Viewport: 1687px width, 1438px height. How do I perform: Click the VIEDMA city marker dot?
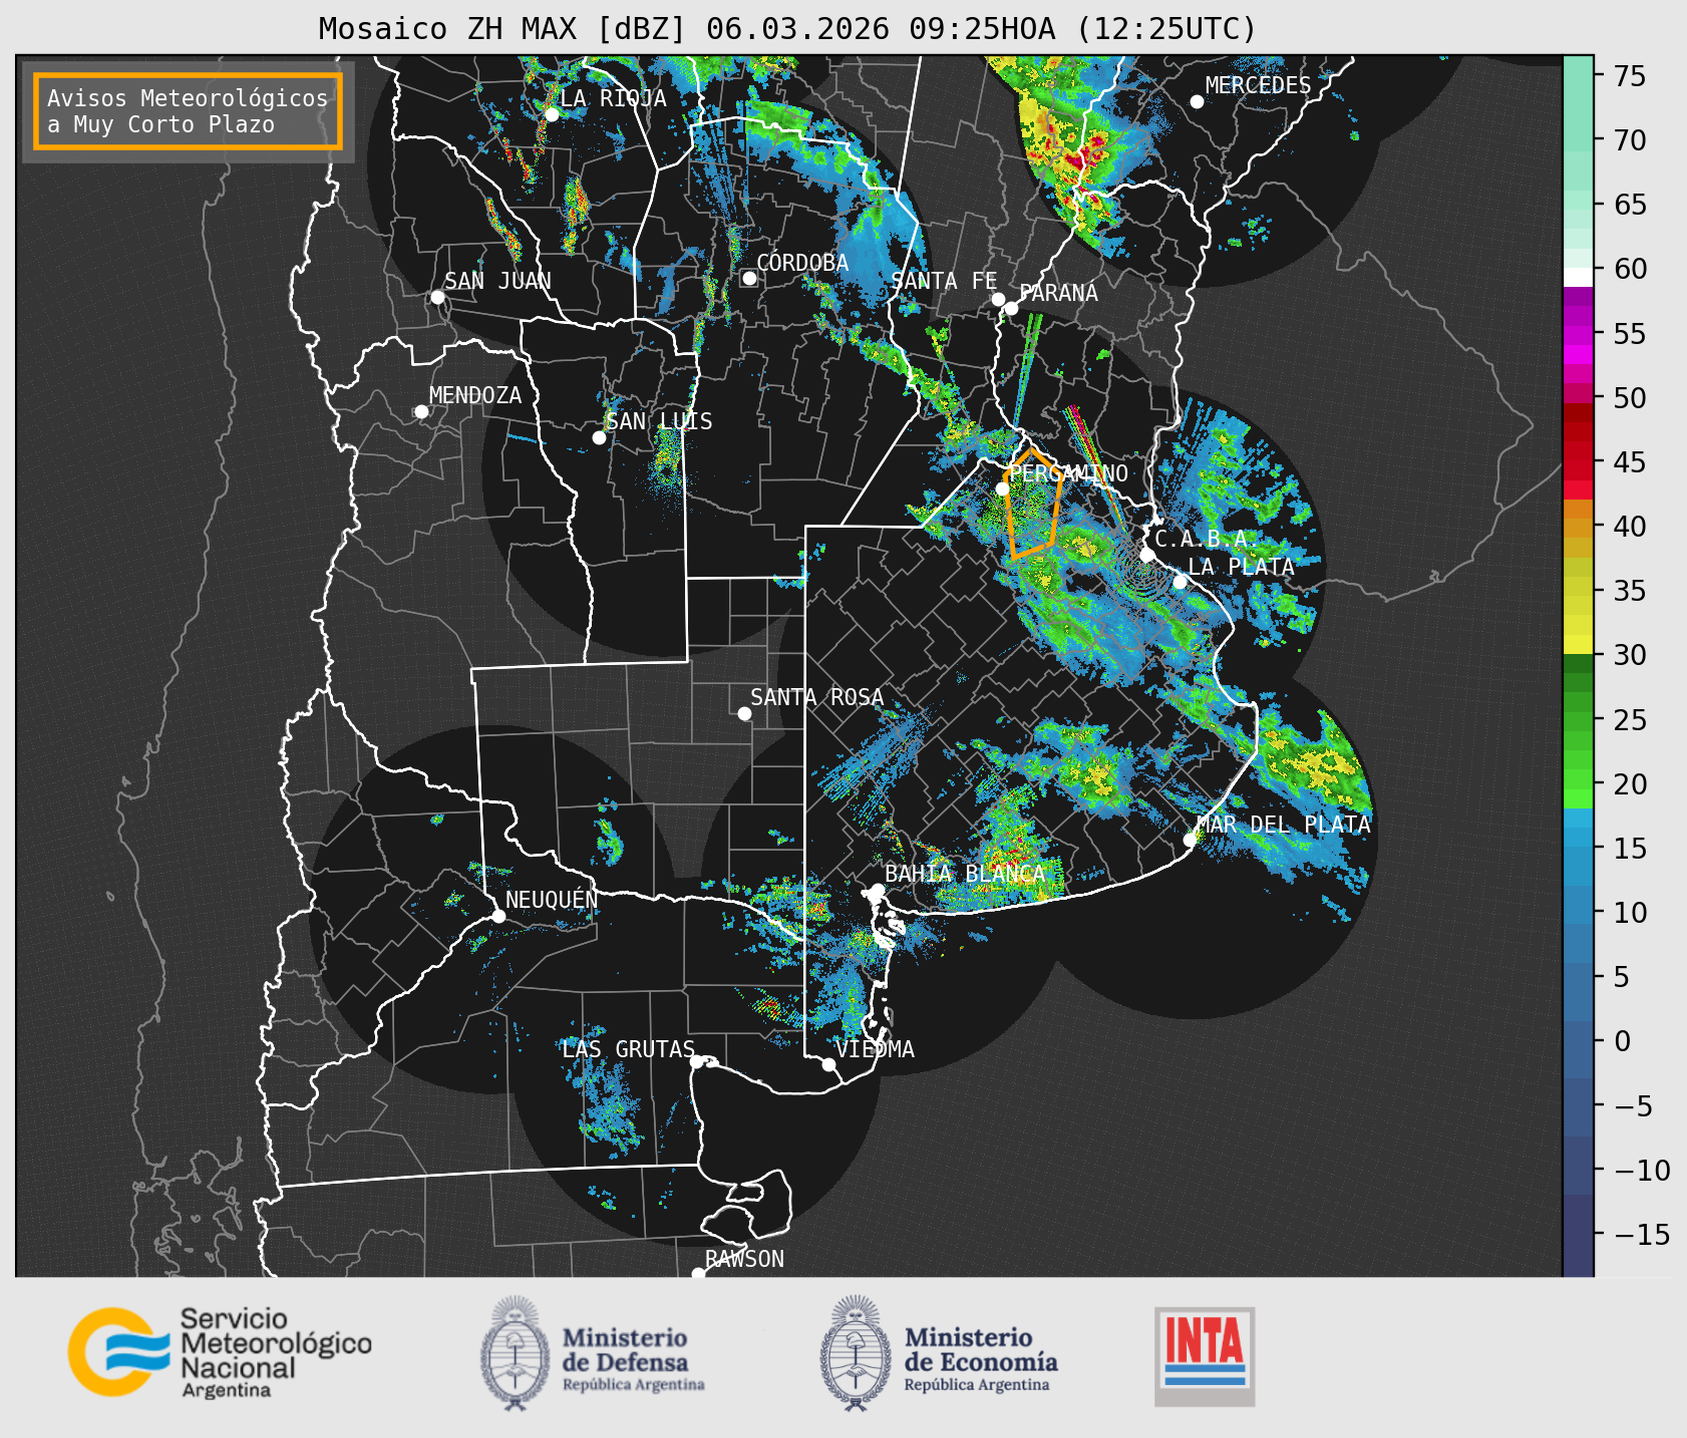pyautogui.click(x=828, y=1064)
